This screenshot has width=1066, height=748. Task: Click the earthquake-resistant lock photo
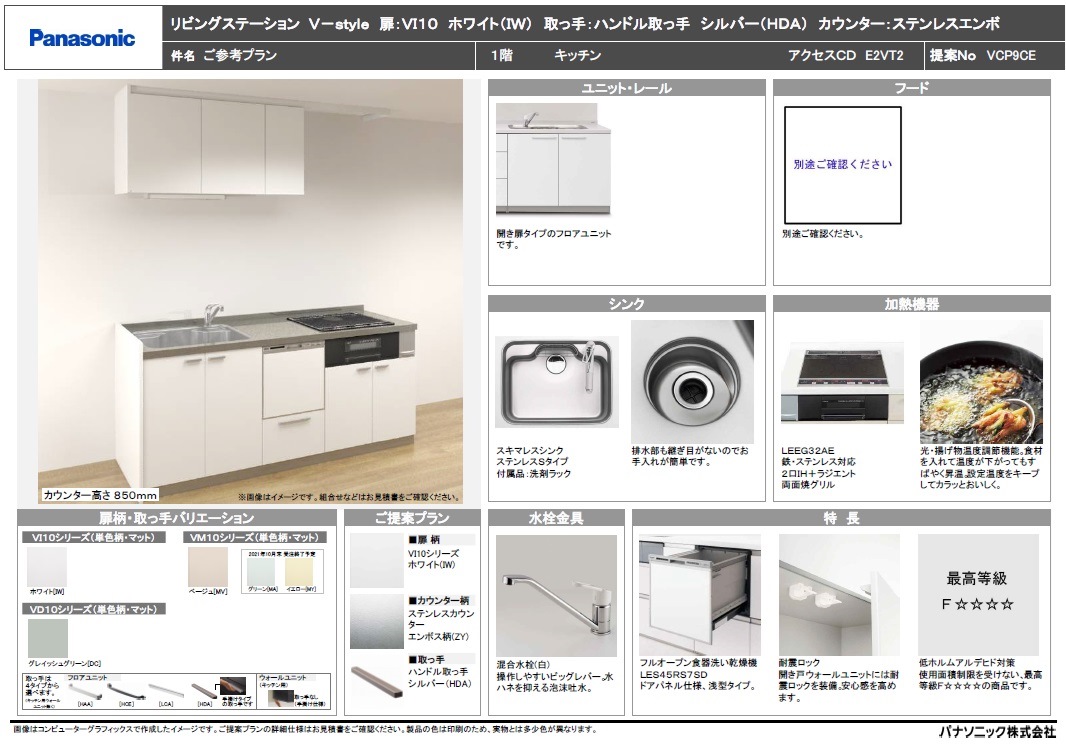click(839, 594)
